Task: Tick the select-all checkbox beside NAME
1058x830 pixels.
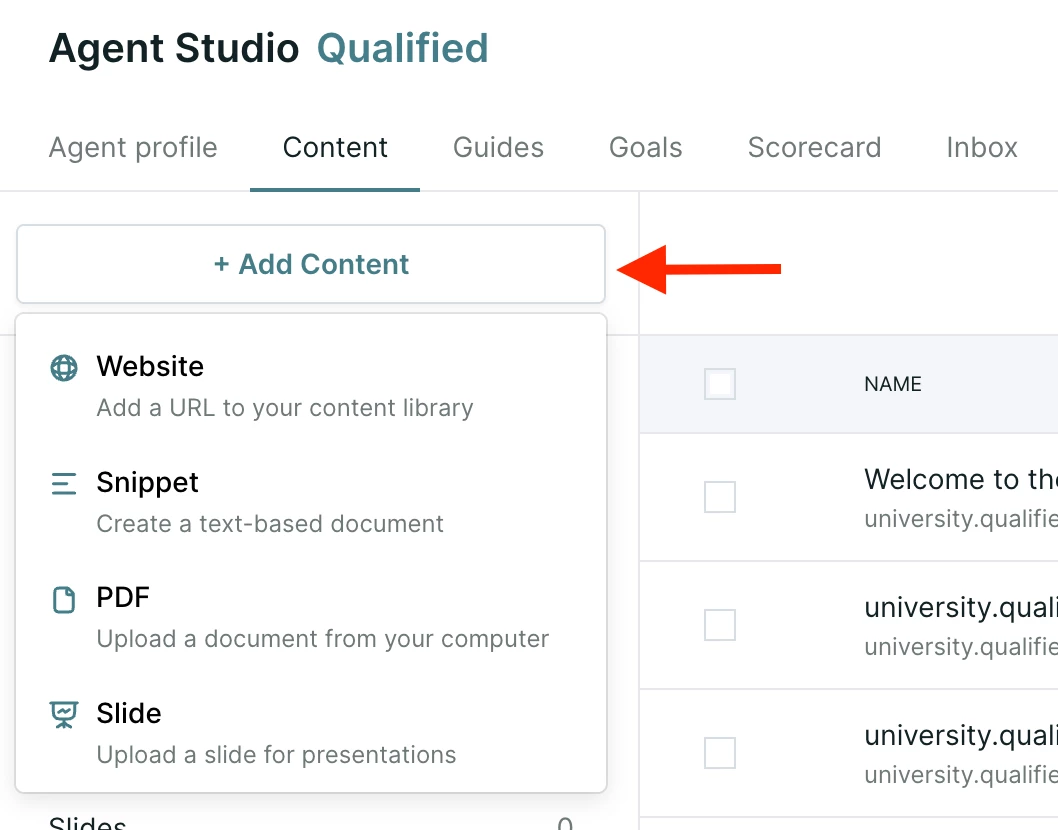Action: (720, 384)
